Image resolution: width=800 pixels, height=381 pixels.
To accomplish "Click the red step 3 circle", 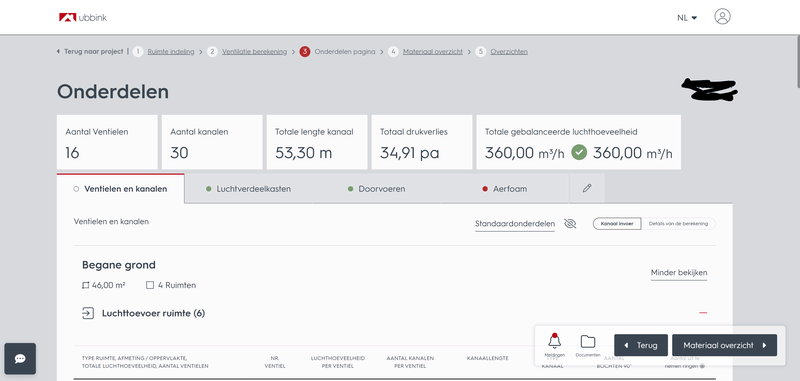I will point(305,52).
